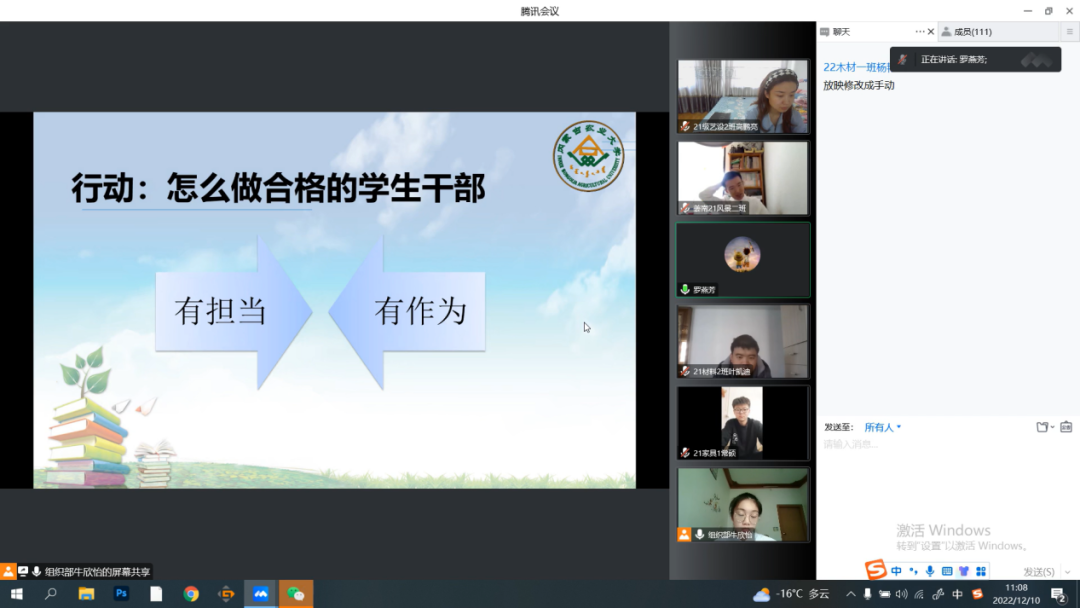Viewport: 1080px width, 608px height.
Task: Toggle Sogou Chinese/English input mode
Action: (896, 571)
